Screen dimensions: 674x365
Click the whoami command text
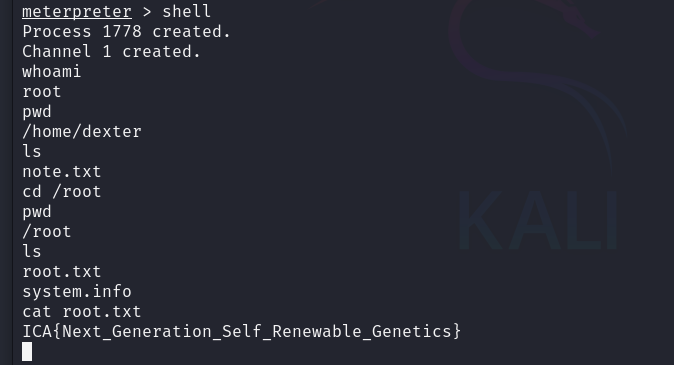[52, 71]
